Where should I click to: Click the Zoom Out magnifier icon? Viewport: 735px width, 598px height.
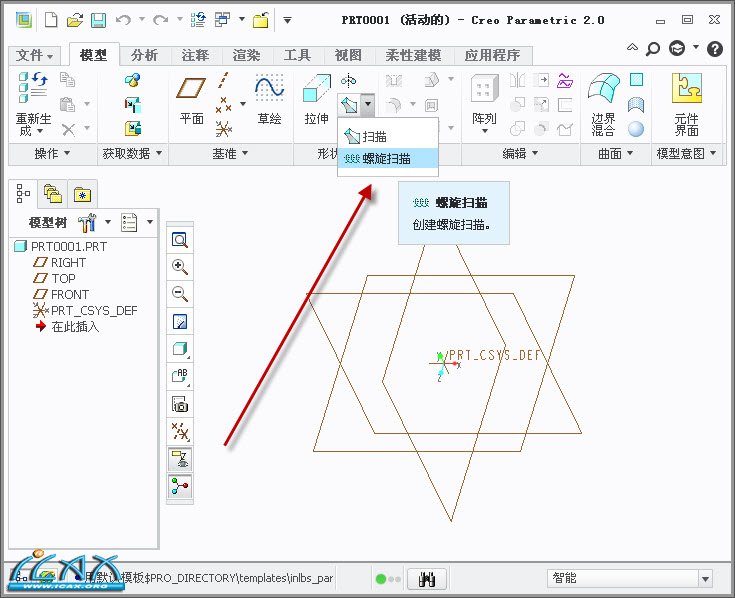coord(180,294)
